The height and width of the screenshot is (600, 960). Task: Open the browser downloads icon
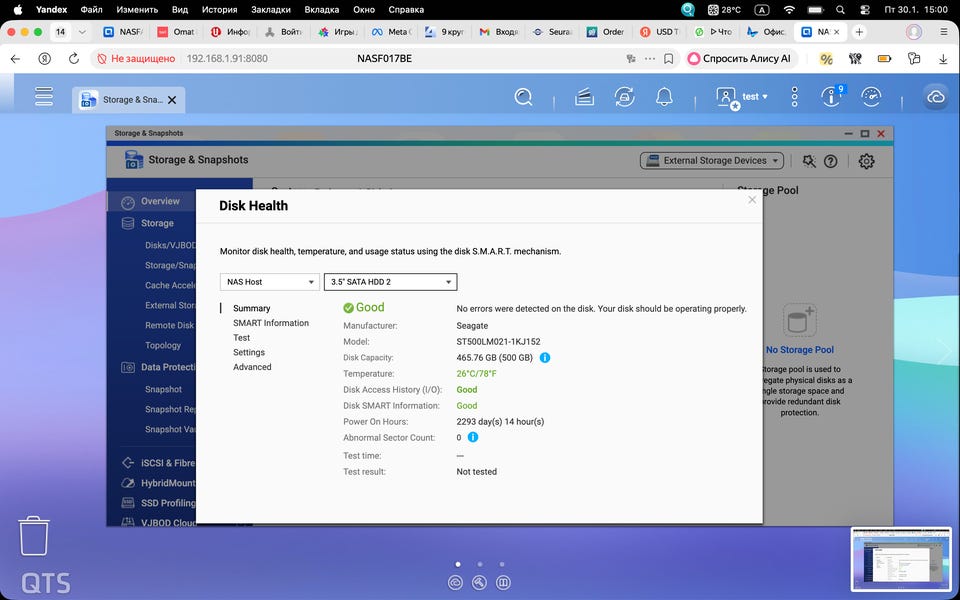943,58
